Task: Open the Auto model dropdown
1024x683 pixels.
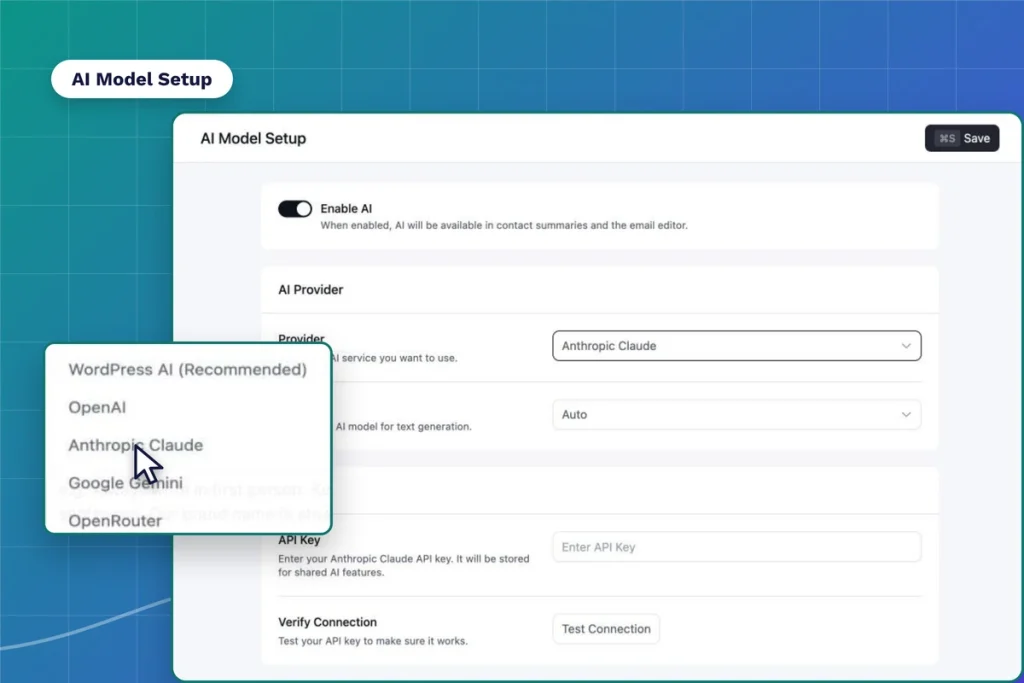Action: point(737,415)
